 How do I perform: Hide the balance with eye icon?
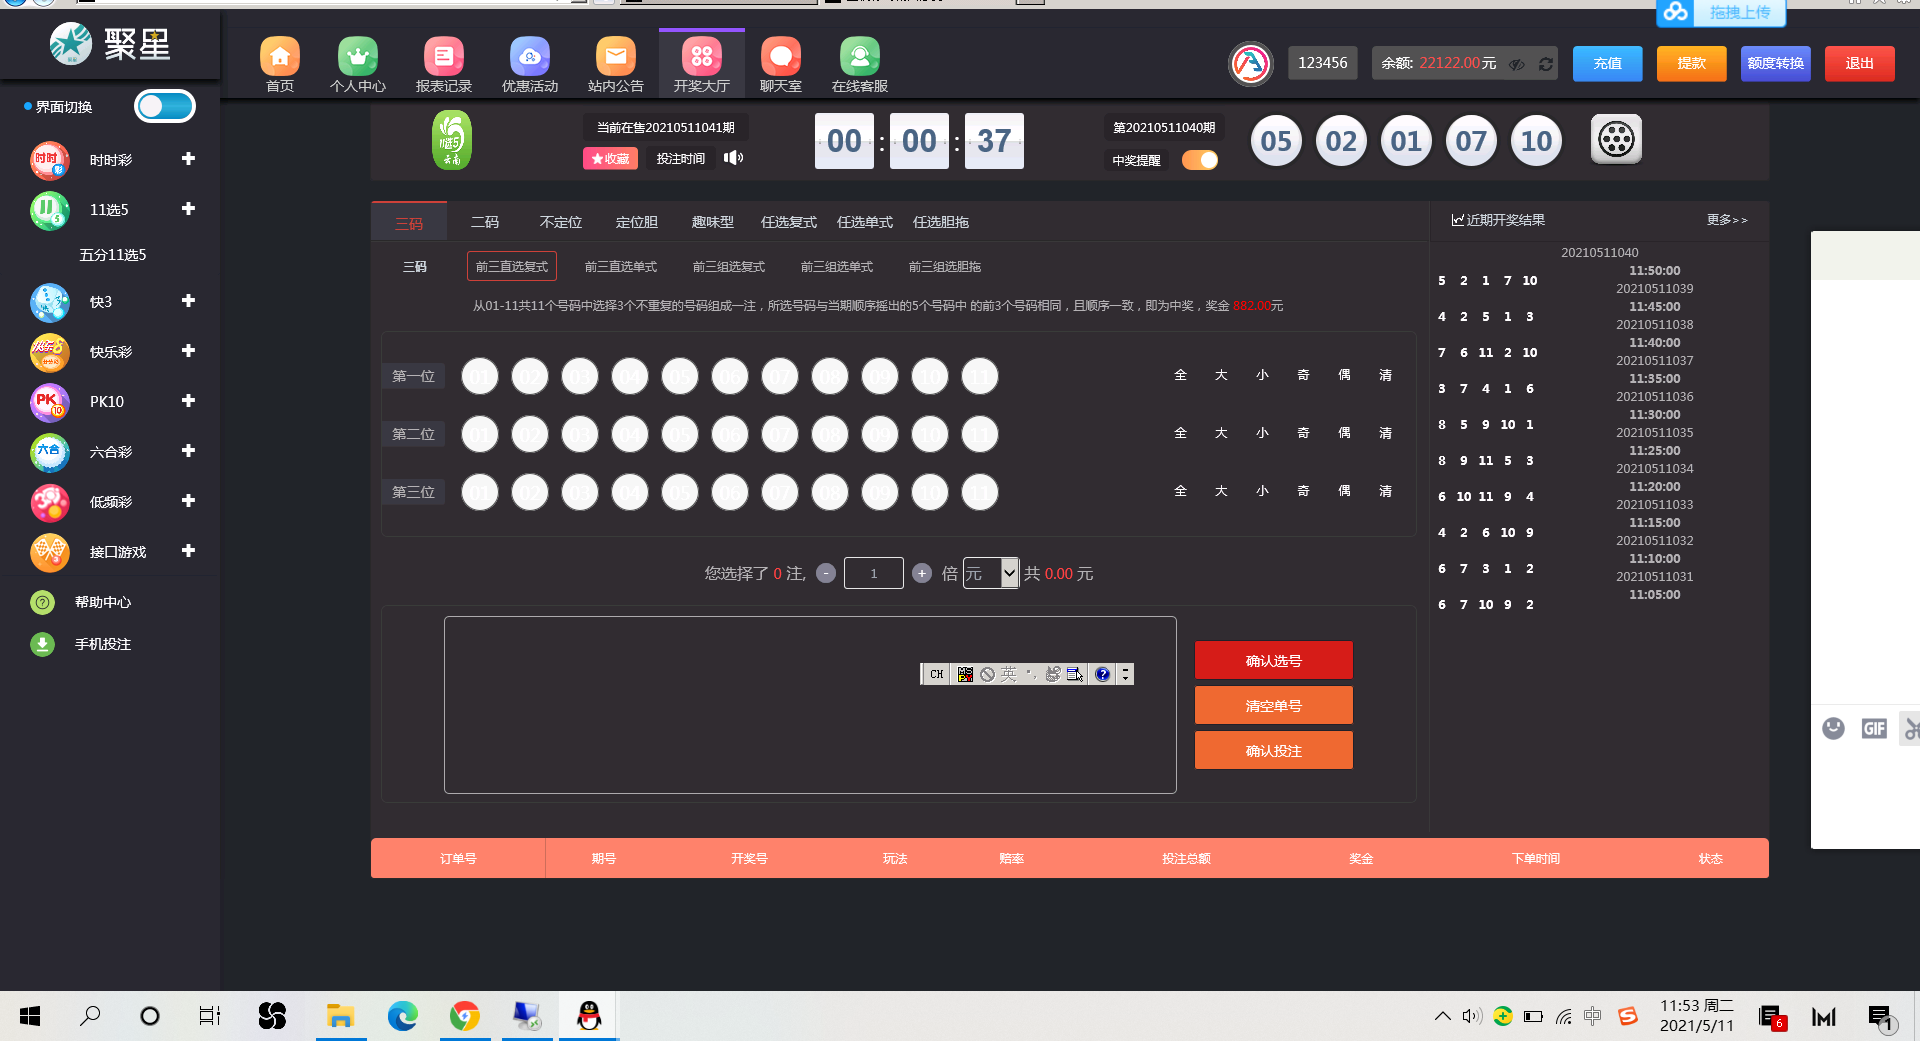pyautogui.click(x=1517, y=64)
